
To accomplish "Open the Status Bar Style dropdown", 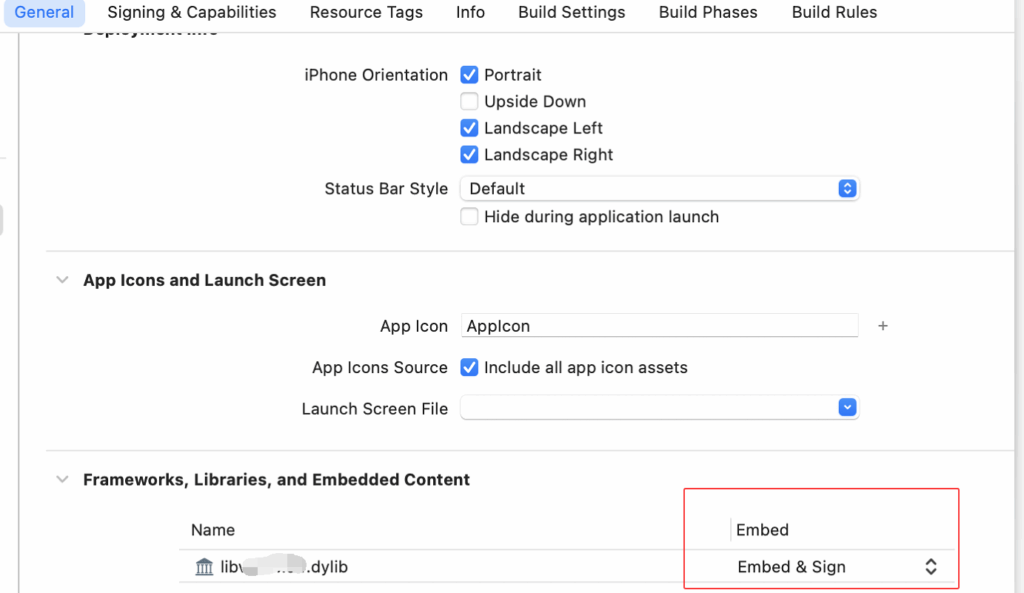I will pos(659,188).
